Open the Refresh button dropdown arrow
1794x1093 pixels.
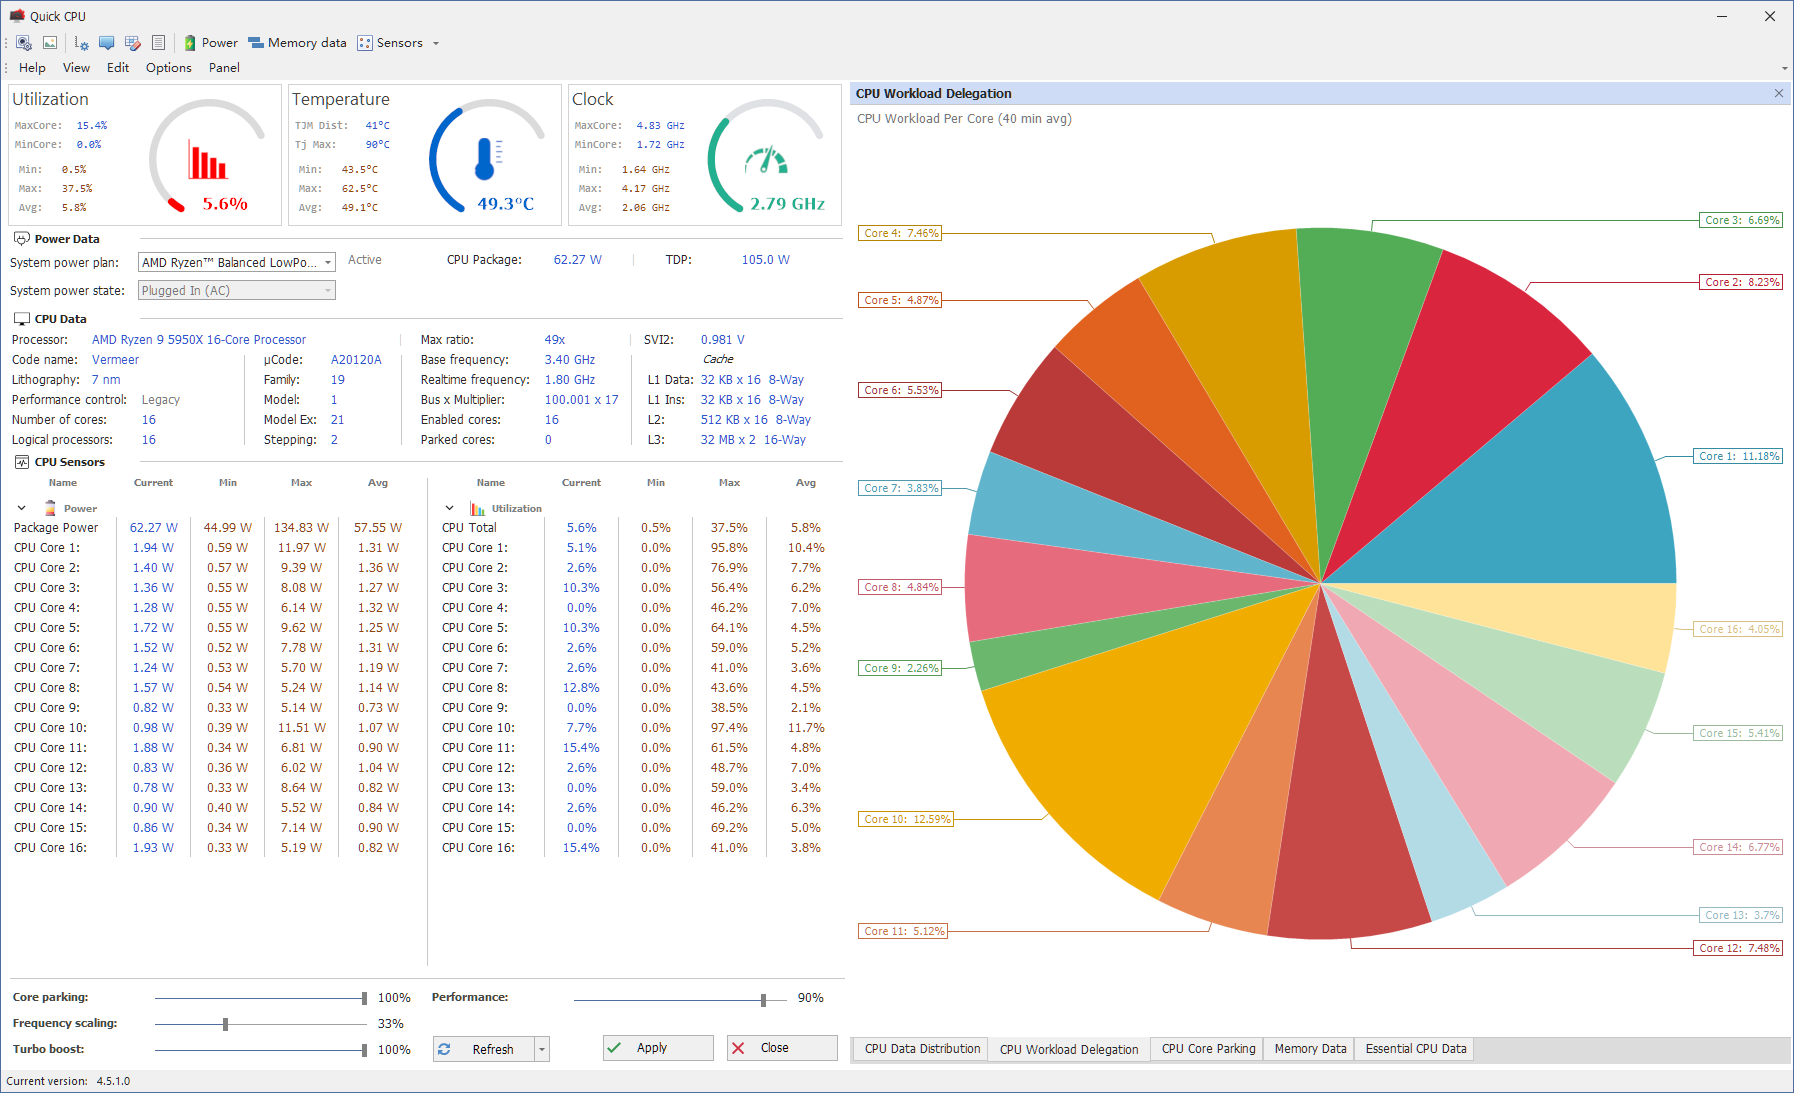(542, 1049)
